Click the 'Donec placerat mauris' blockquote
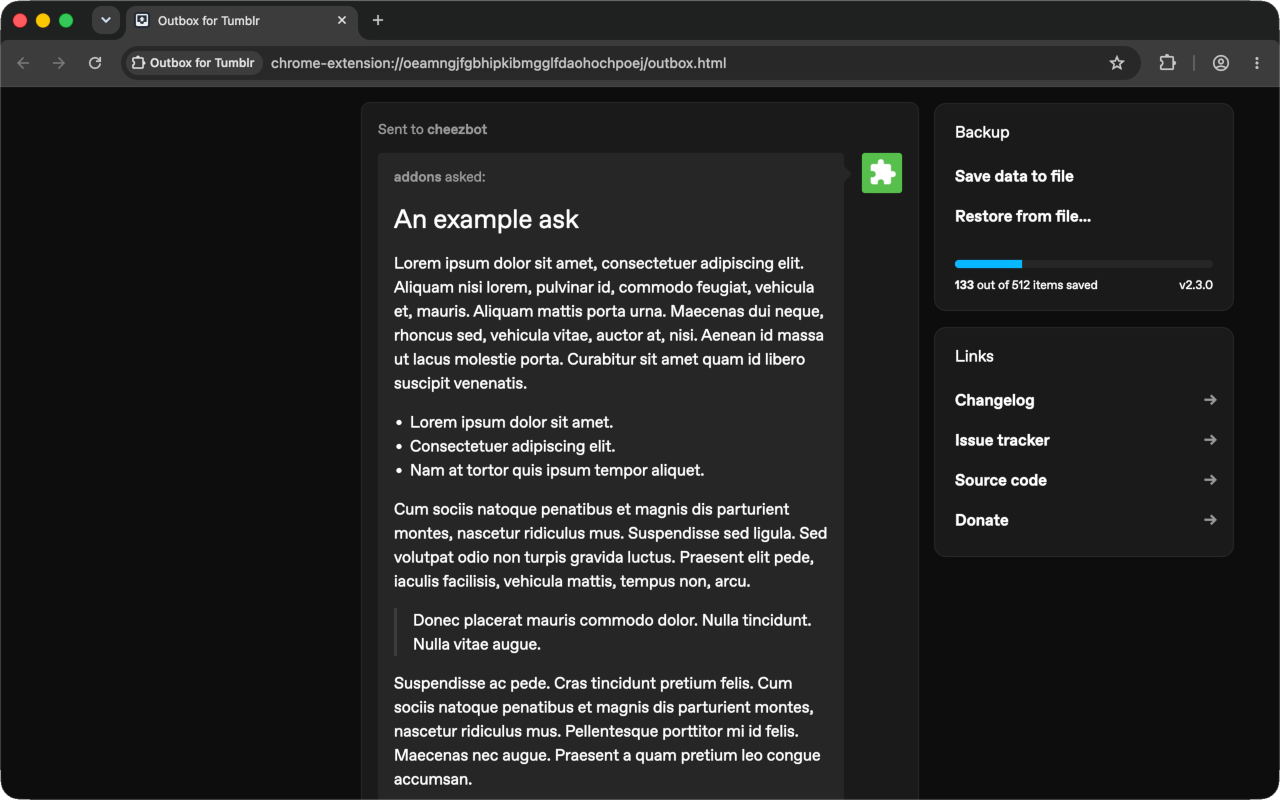Image resolution: width=1280 pixels, height=800 pixels. point(612,632)
